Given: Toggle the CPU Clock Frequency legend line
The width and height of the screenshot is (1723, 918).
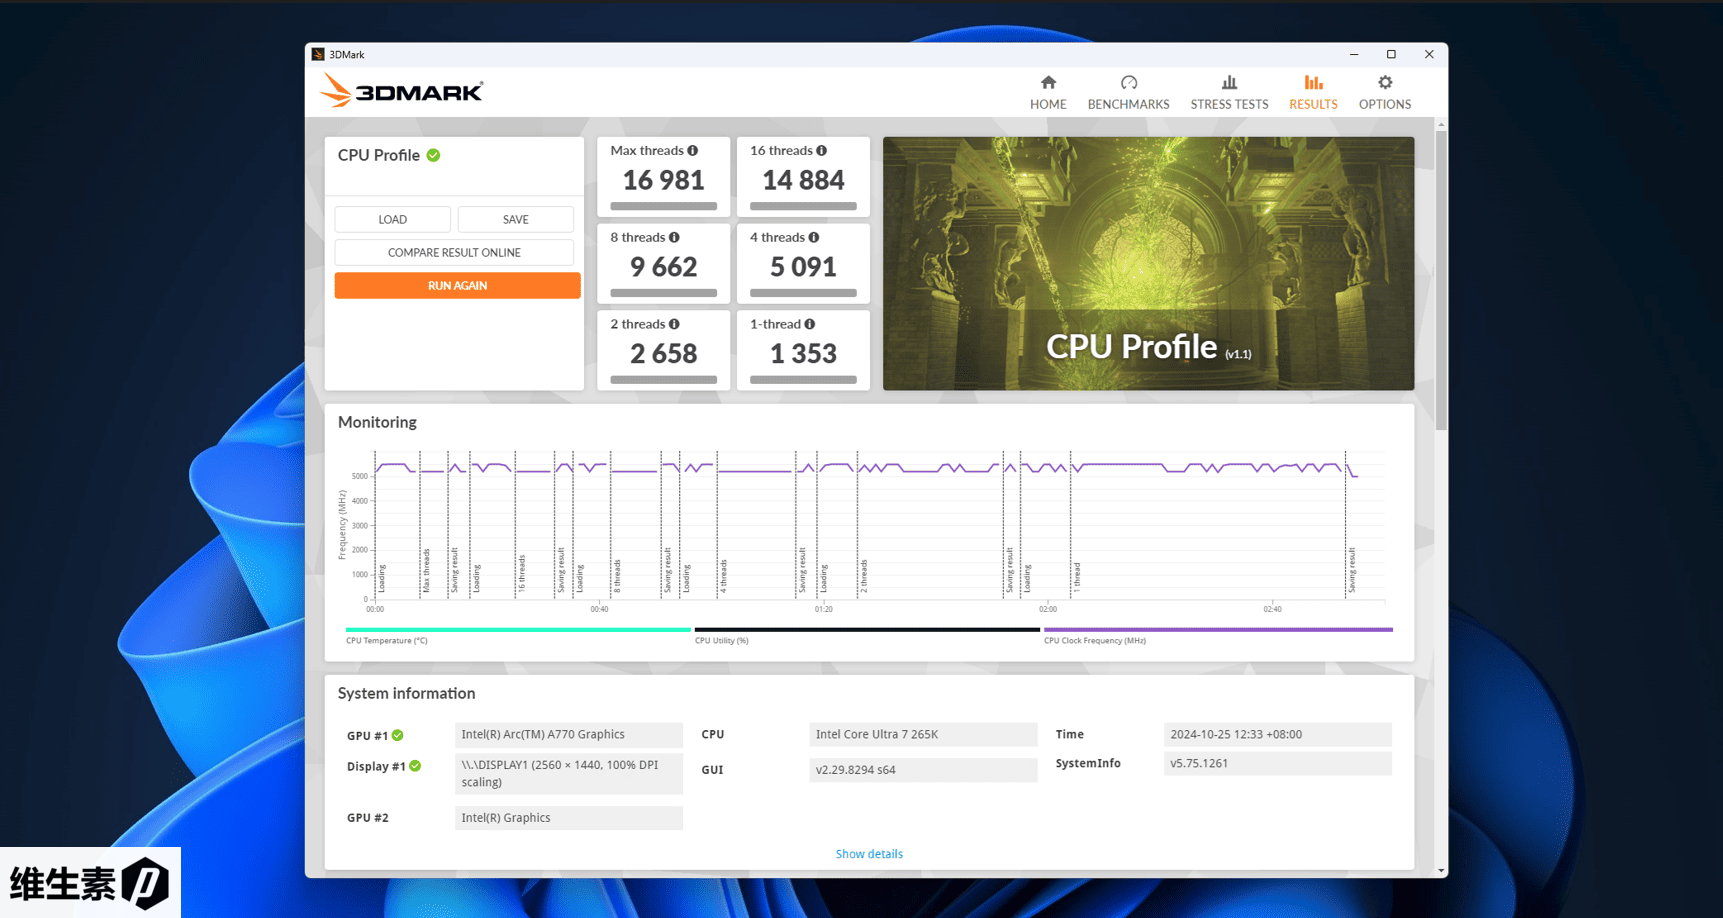Looking at the screenshot, I should (1217, 630).
